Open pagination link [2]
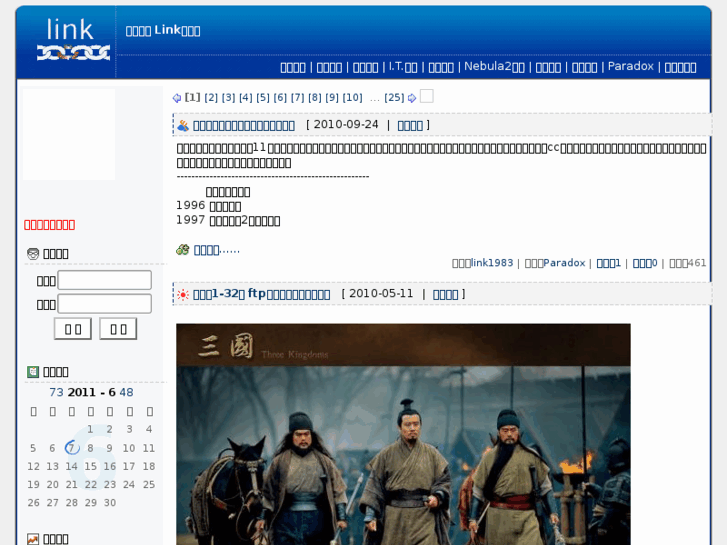727x545 pixels. click(211, 97)
